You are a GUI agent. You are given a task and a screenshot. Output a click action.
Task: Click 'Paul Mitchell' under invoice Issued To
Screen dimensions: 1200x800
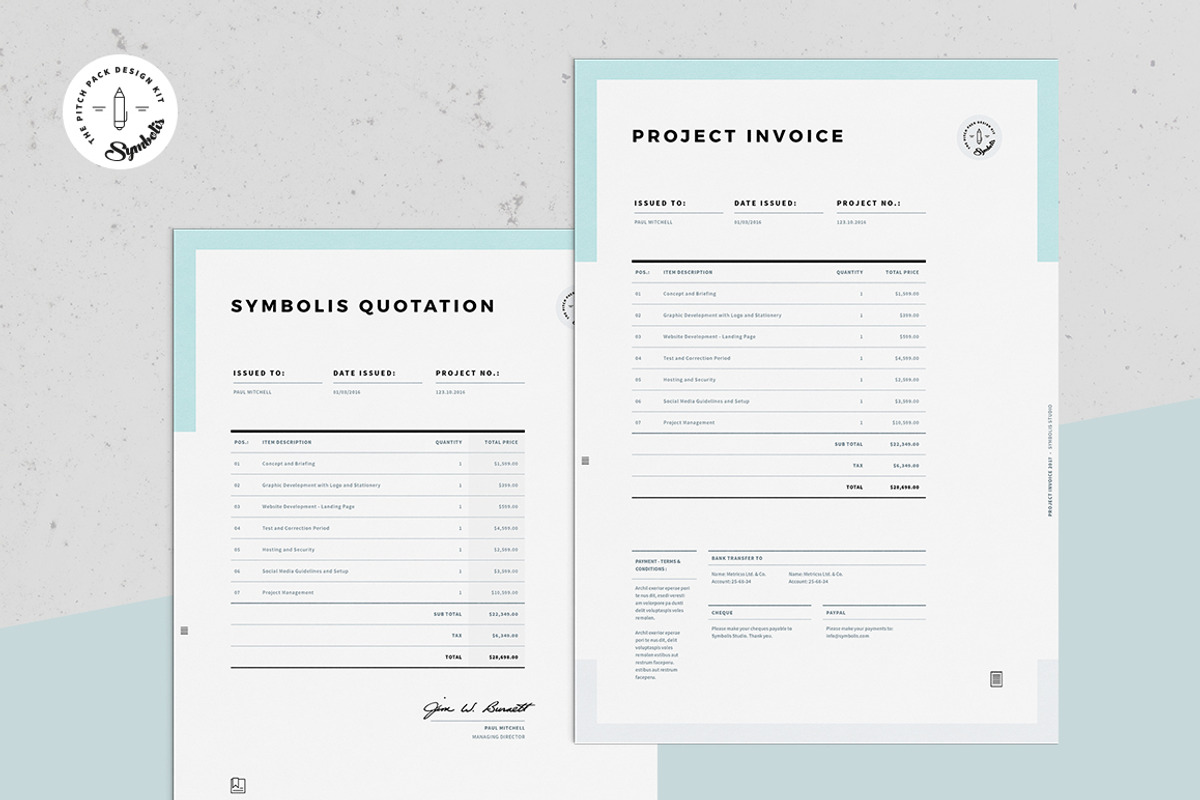653,222
